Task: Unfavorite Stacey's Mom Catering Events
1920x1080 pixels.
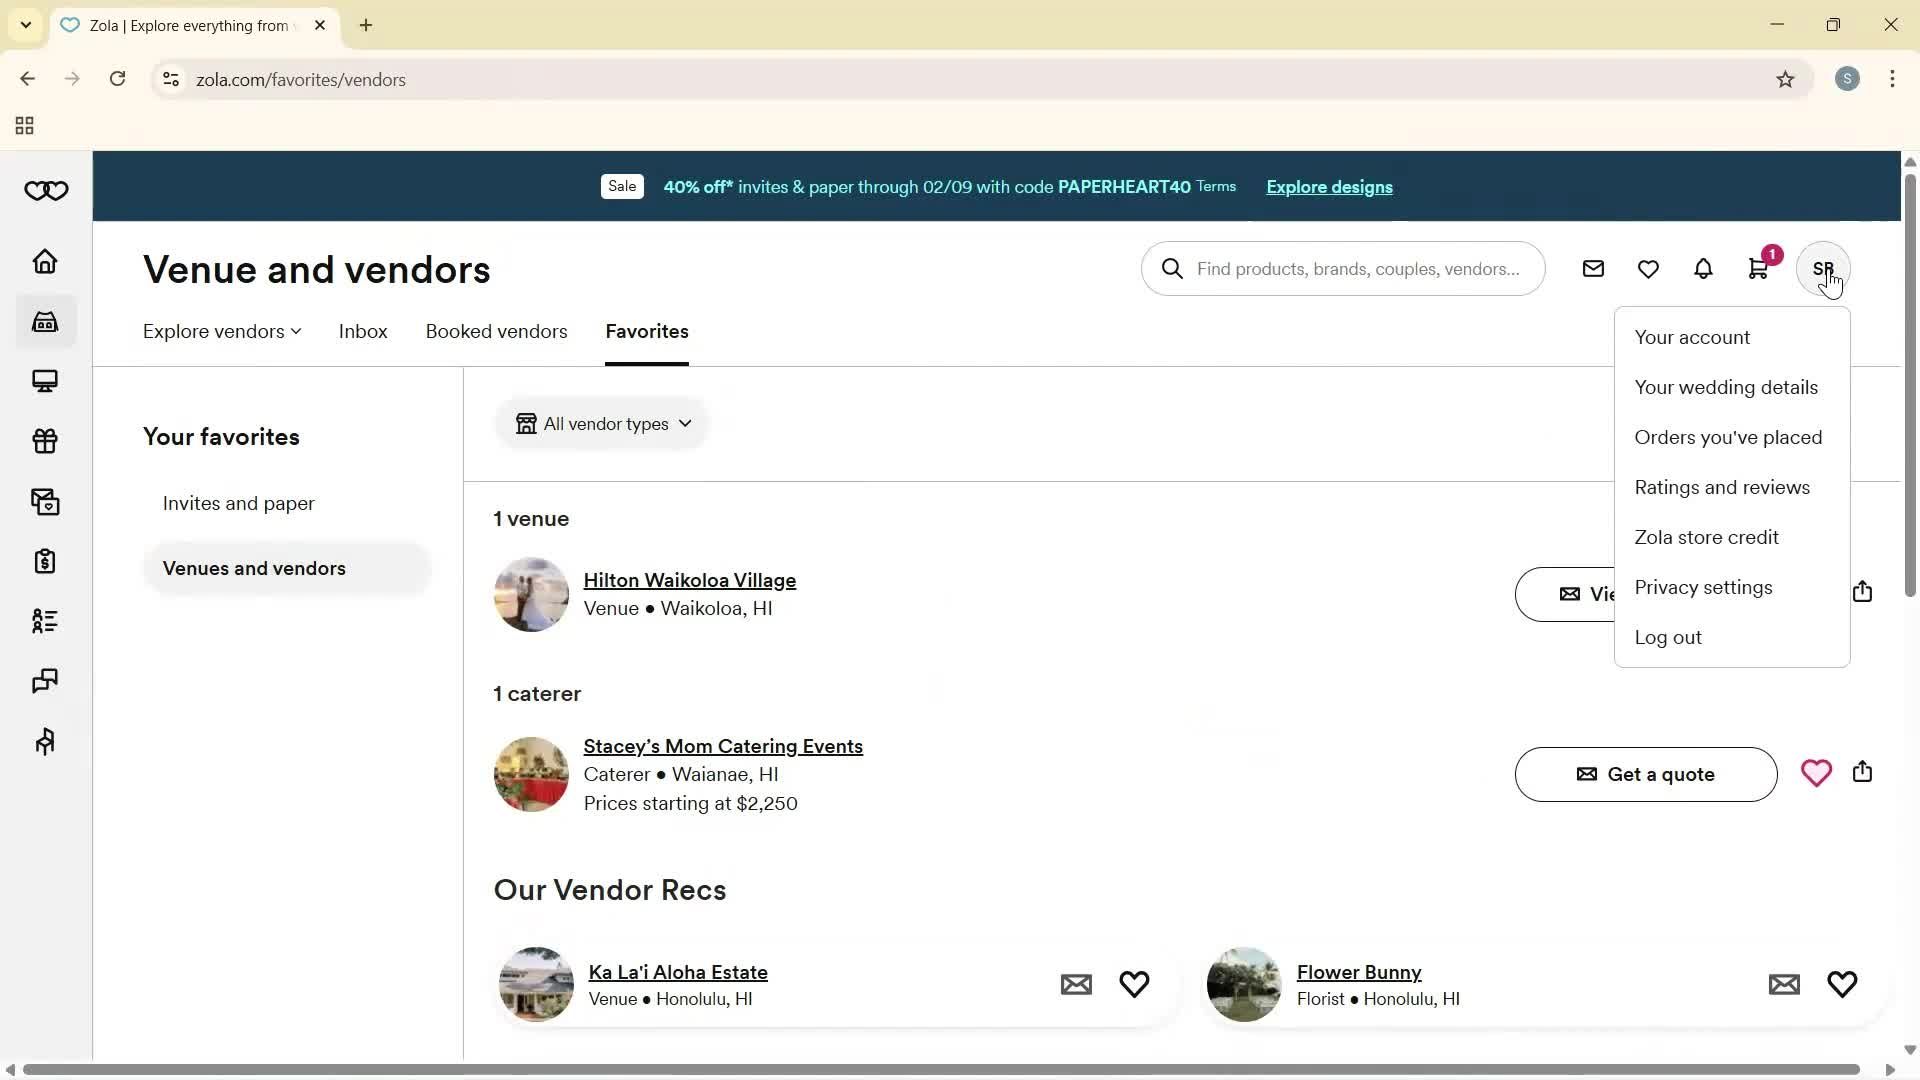Action: (x=1816, y=773)
